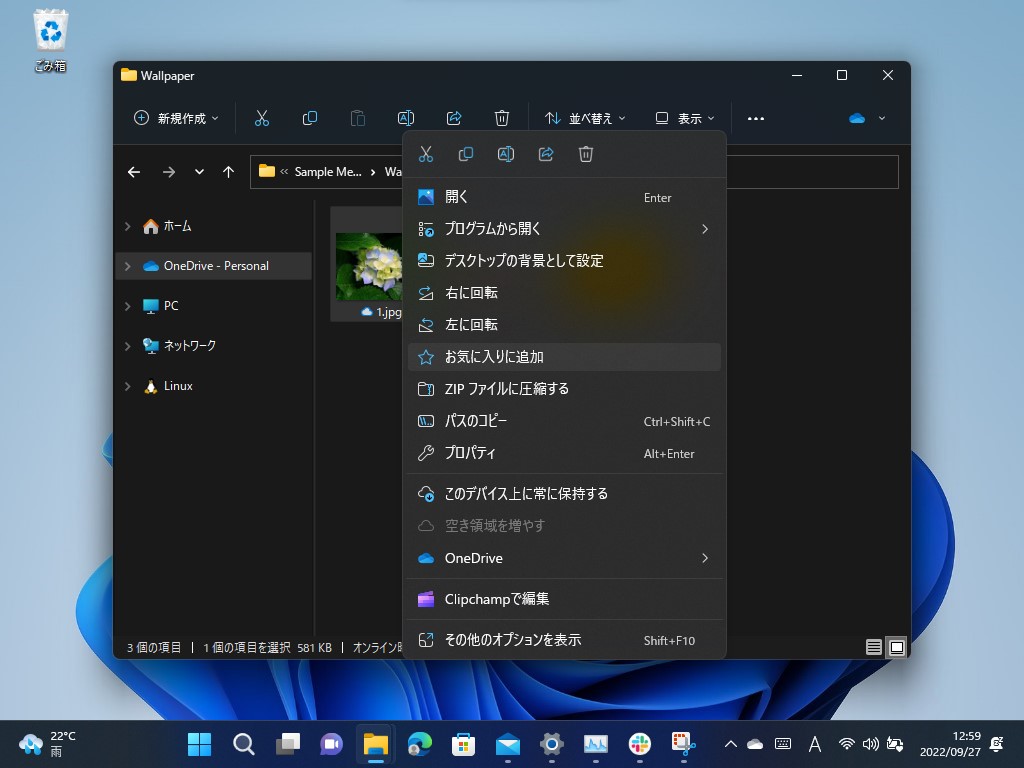This screenshot has height=768, width=1024.
Task: Click the back navigation arrow
Action: [133, 171]
